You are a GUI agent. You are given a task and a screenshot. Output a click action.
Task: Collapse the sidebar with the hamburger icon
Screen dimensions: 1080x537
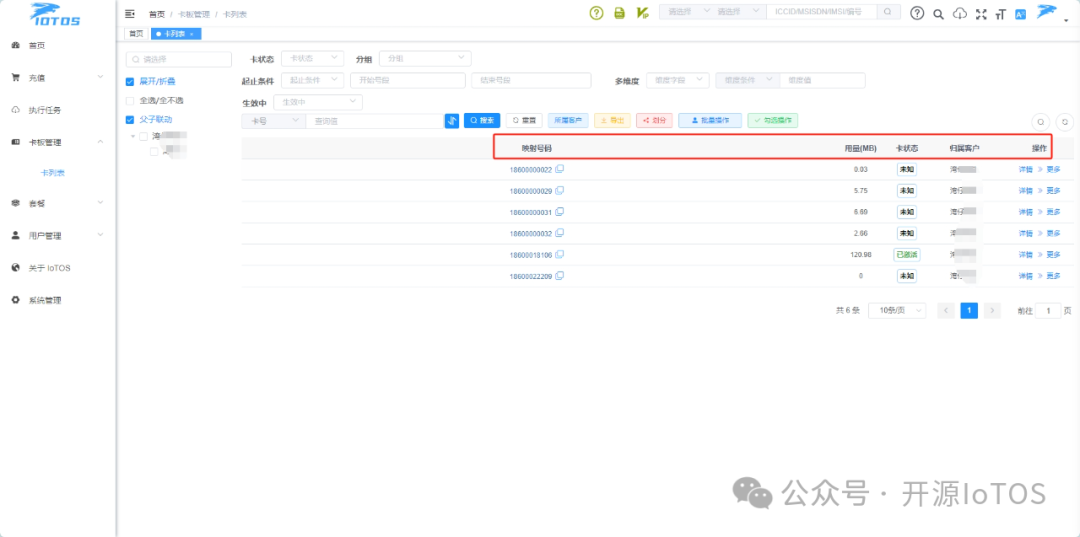click(129, 13)
